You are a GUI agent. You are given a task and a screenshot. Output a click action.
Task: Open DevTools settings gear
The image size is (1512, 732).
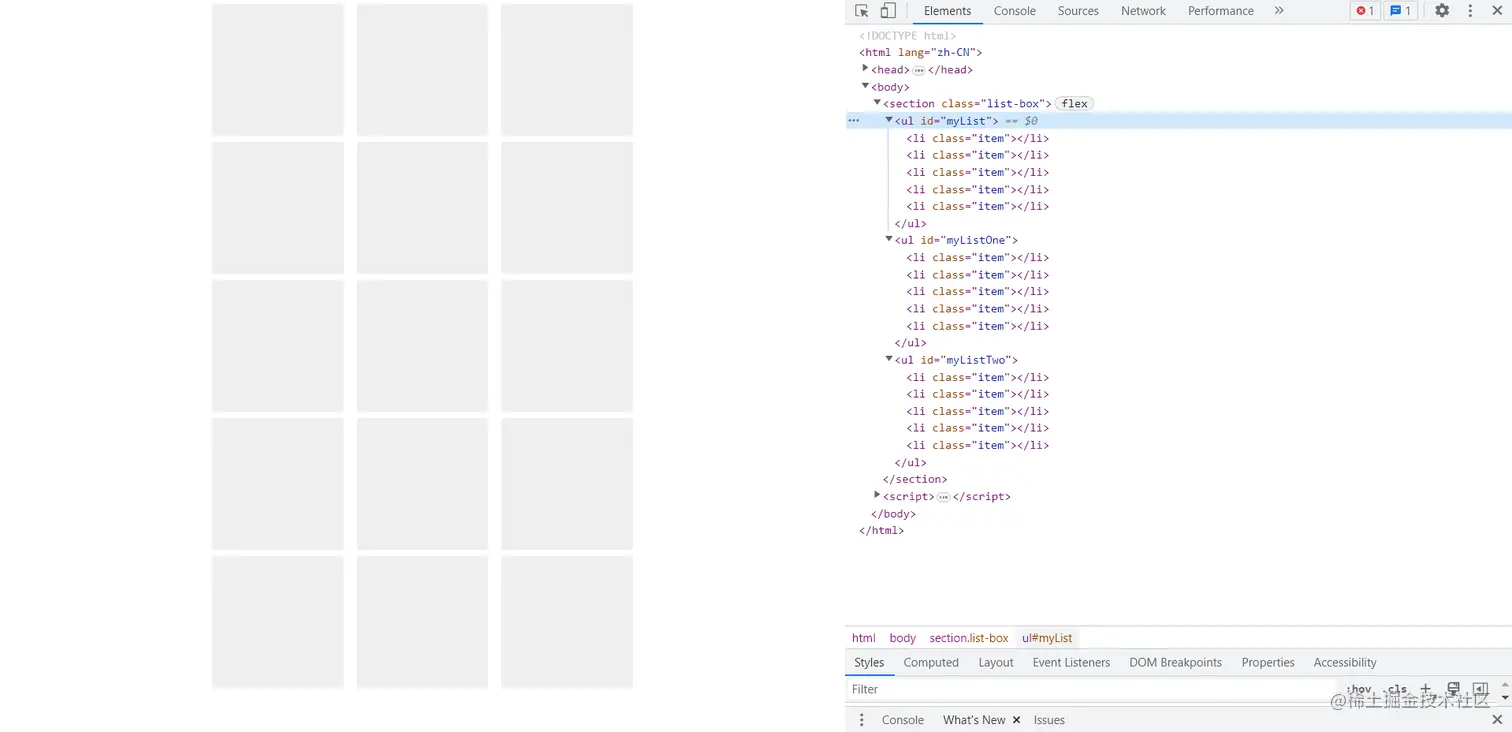pyautogui.click(x=1441, y=11)
